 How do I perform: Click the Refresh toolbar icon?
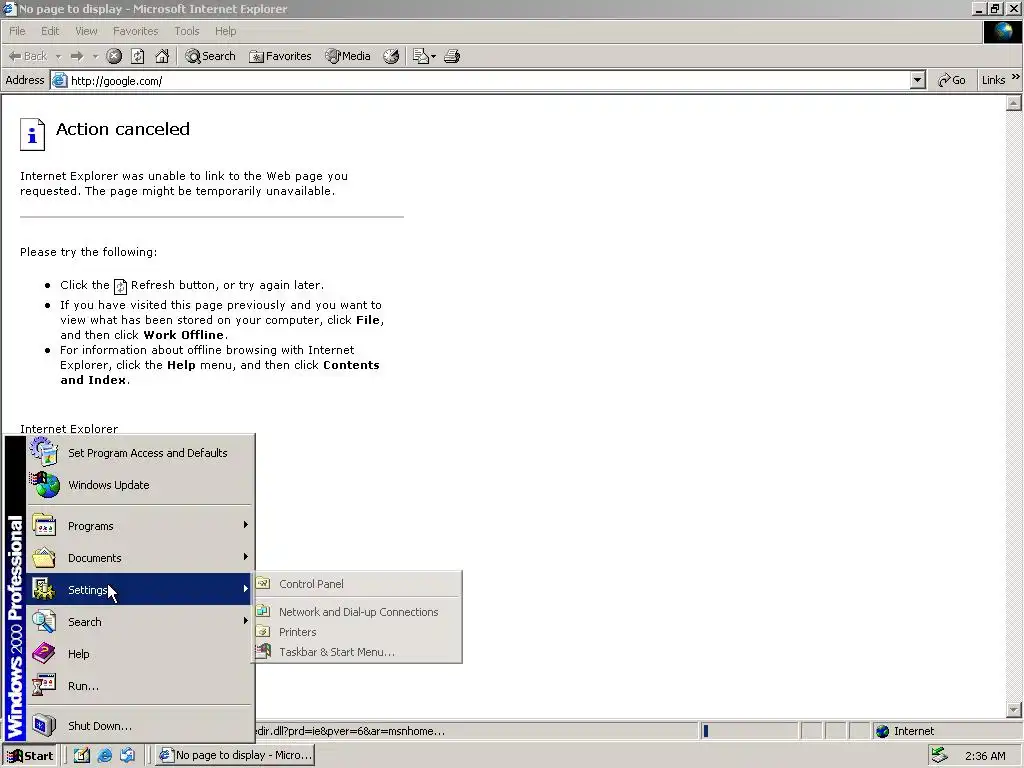138,56
